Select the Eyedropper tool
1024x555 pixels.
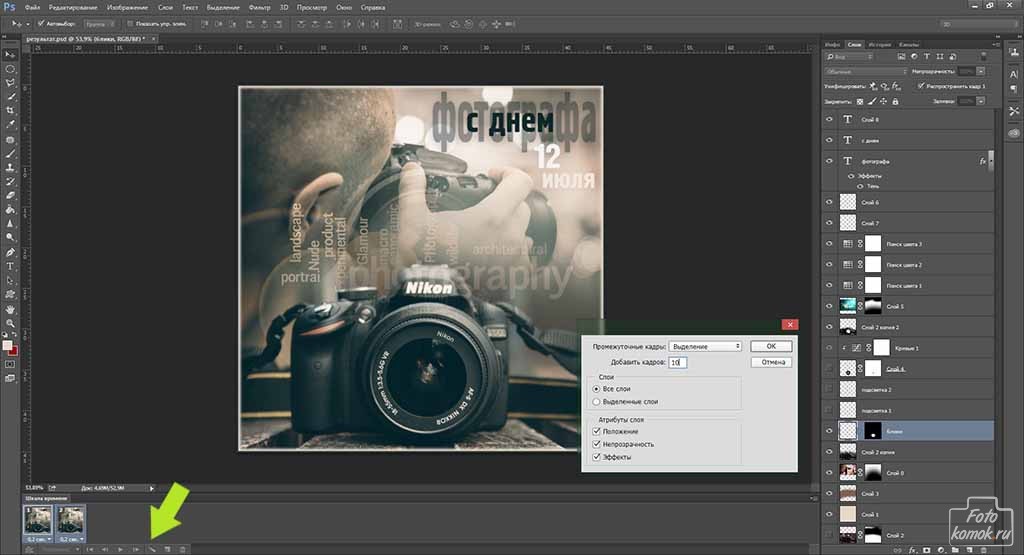click(x=10, y=124)
